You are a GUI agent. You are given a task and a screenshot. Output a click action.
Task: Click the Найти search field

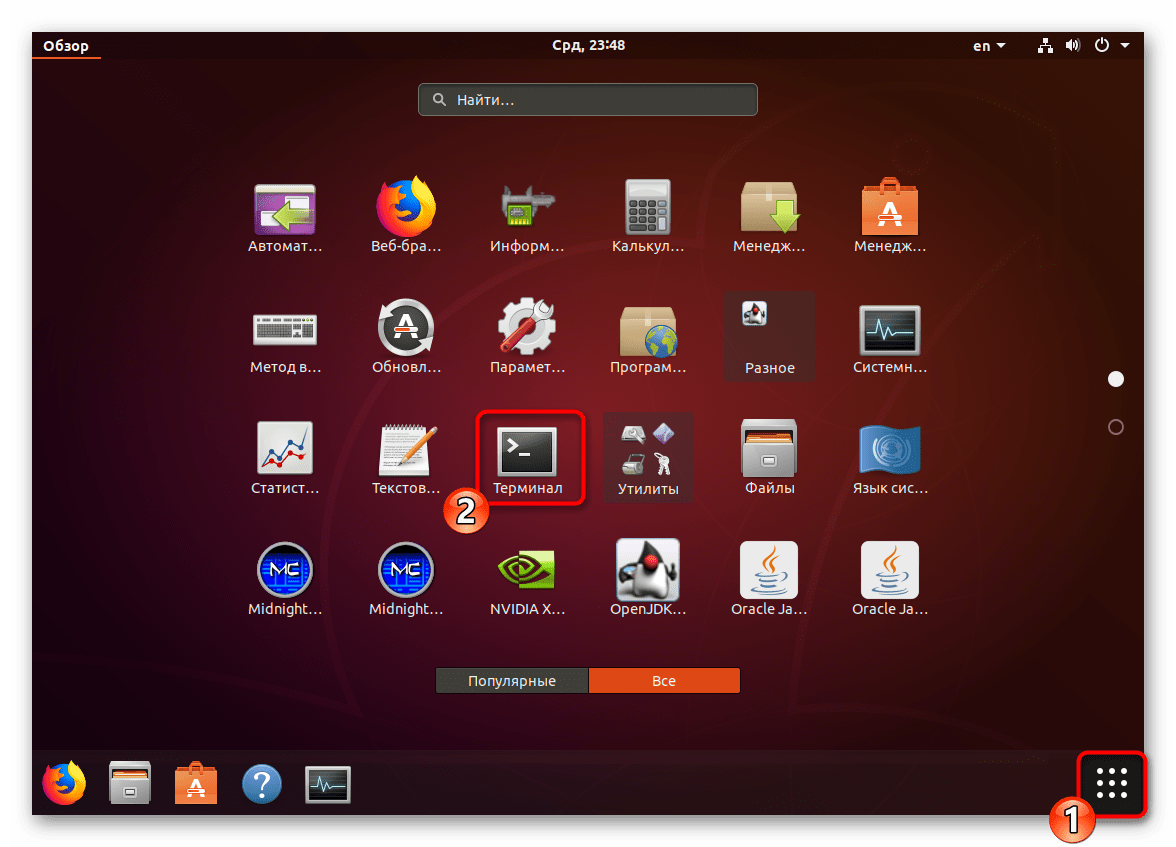(x=588, y=100)
